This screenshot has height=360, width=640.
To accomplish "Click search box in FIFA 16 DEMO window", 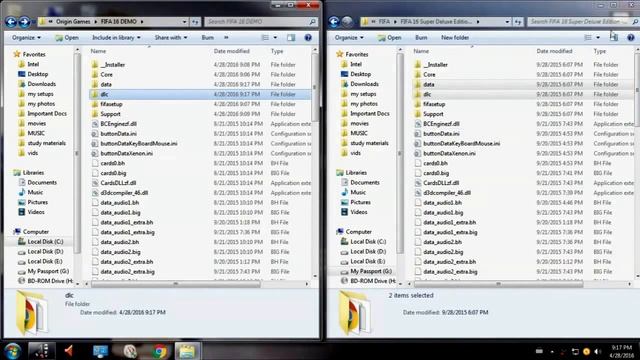I will [x=260, y=22].
